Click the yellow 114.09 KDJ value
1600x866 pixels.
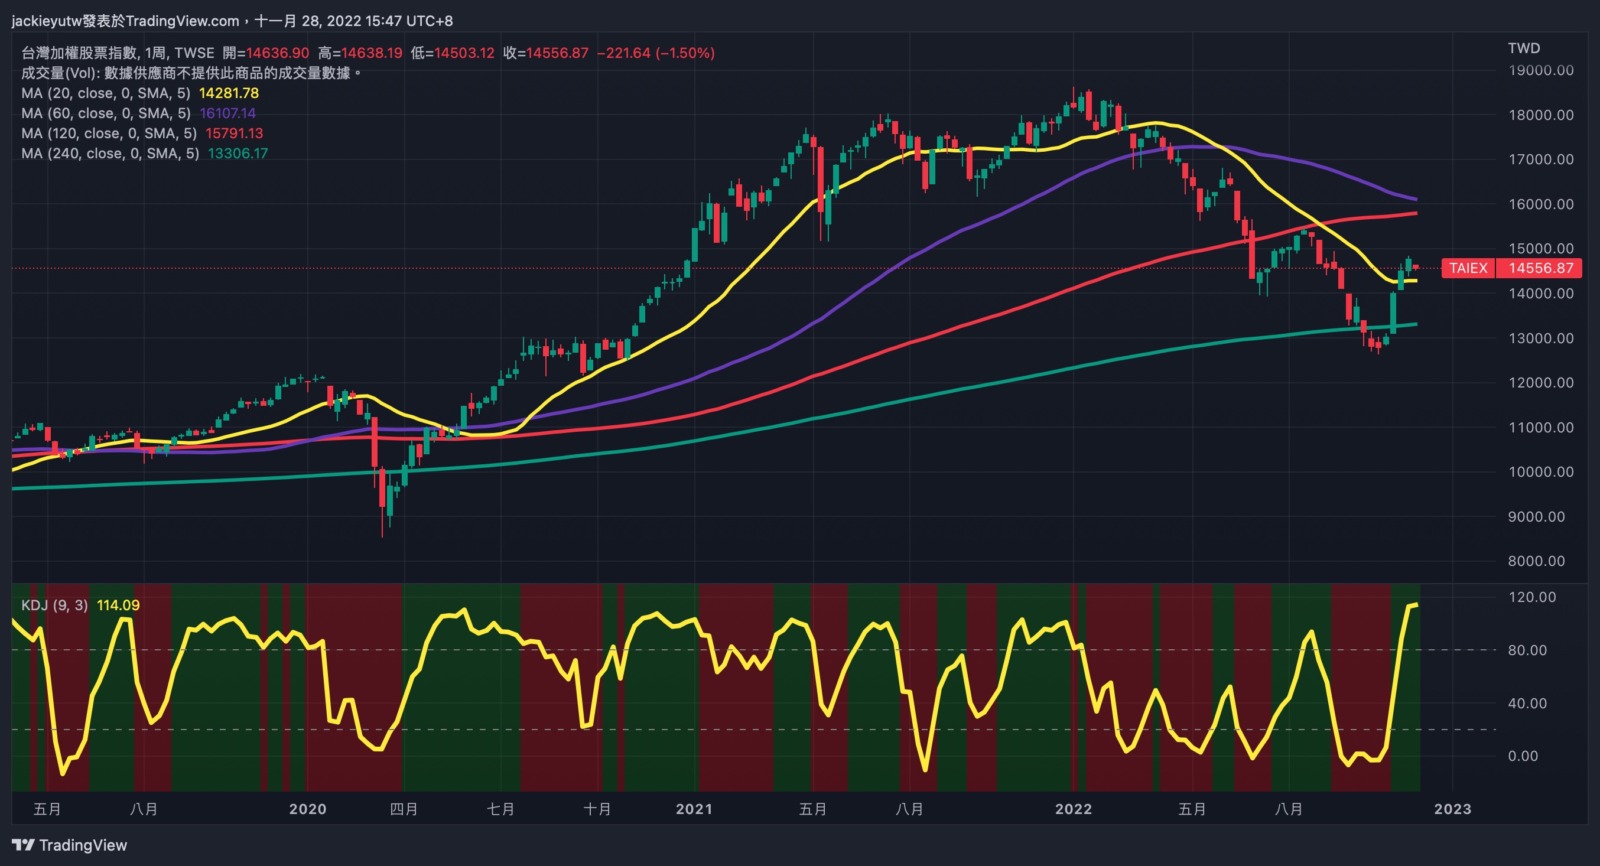(118, 605)
